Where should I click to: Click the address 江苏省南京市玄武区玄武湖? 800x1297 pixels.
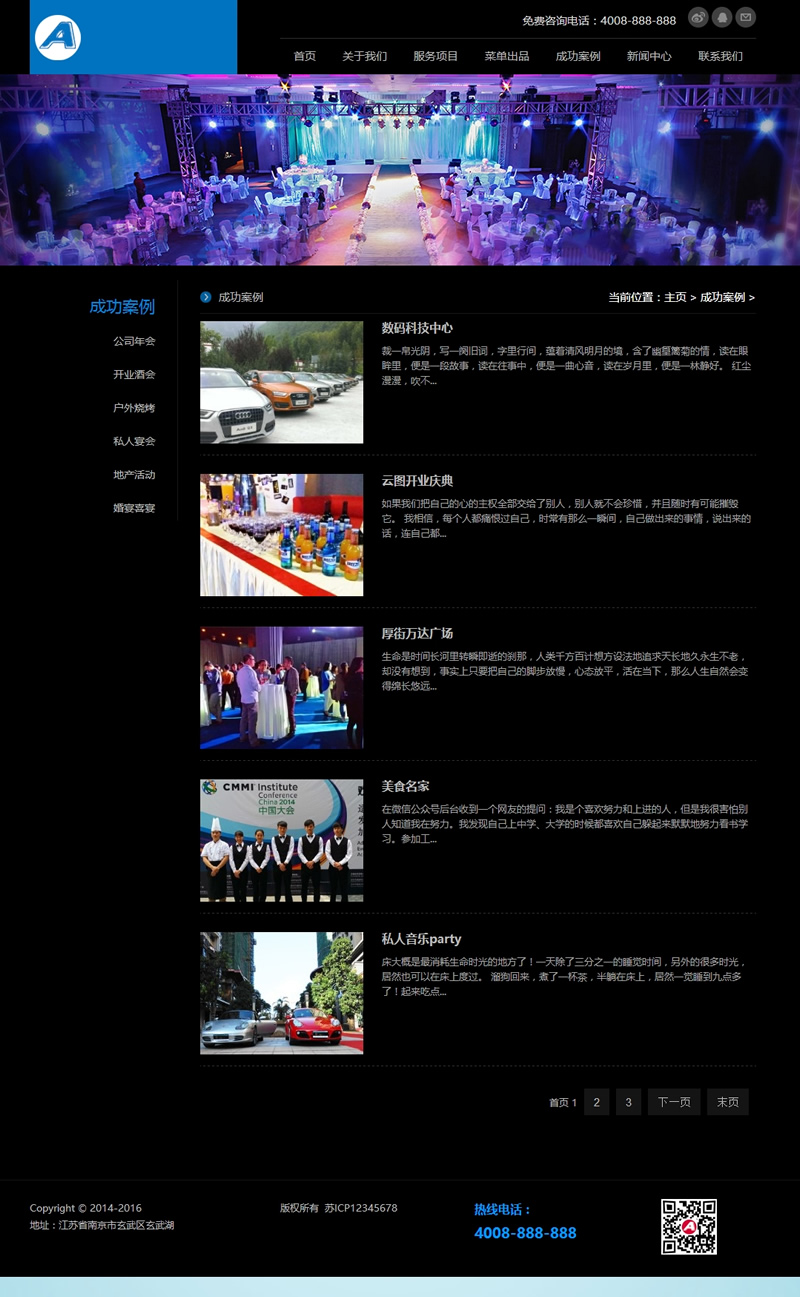click(x=116, y=1225)
